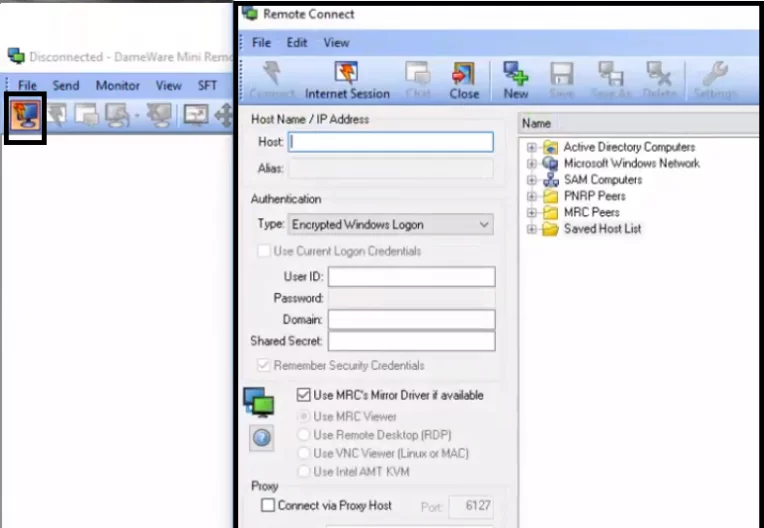Screen dimensions: 764x528
Task: Click the chat window icon in the DameWare main toolbar
Action: click(87, 116)
